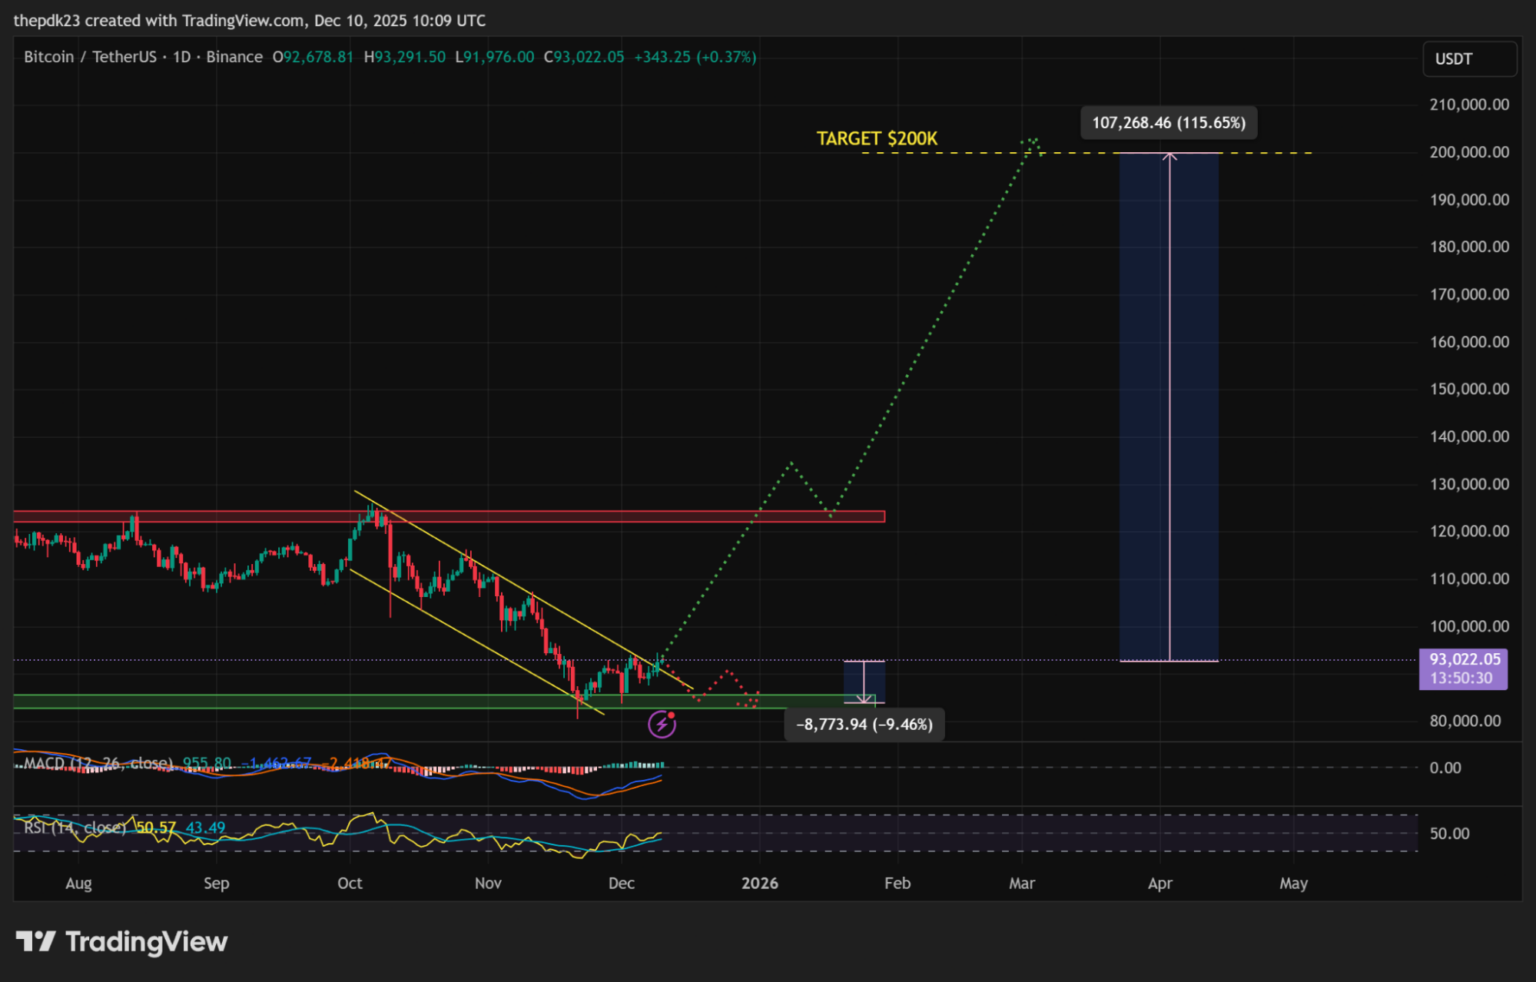Screen dimensions: 1536x982
Task: Open the USDT currency selector
Action: pos(1468,59)
